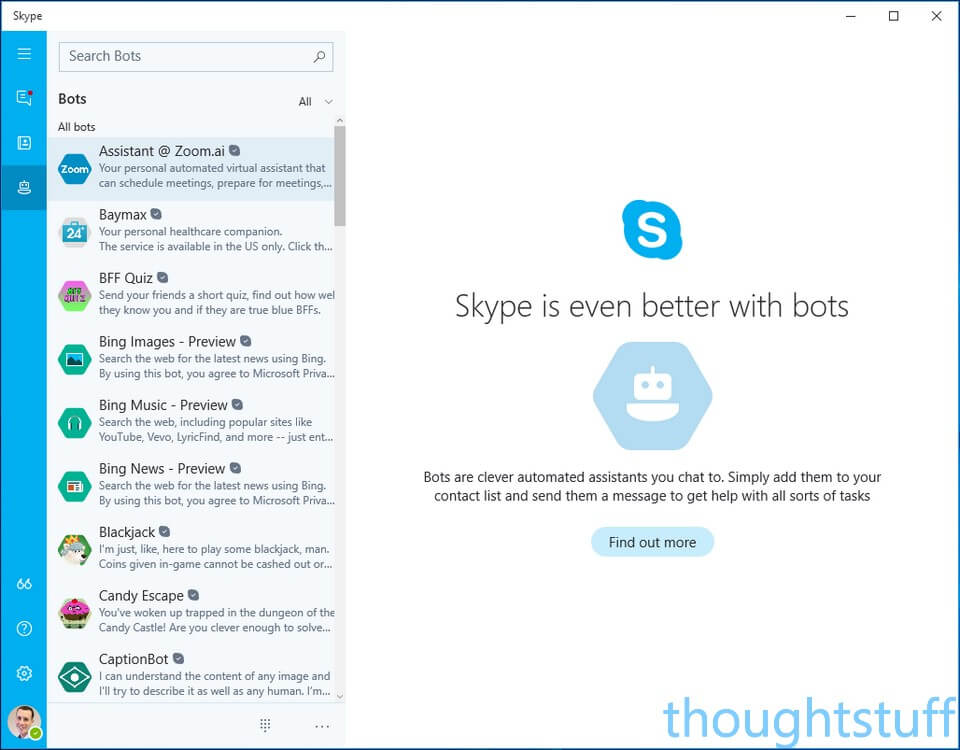Click Candy Escape description 'You've woken up trapped'
Image resolution: width=960 pixels, height=750 pixels.
click(x=217, y=612)
